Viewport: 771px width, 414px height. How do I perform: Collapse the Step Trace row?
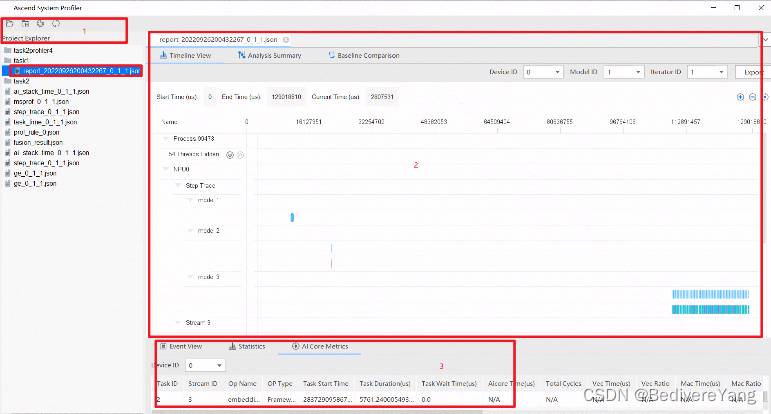tap(178, 185)
